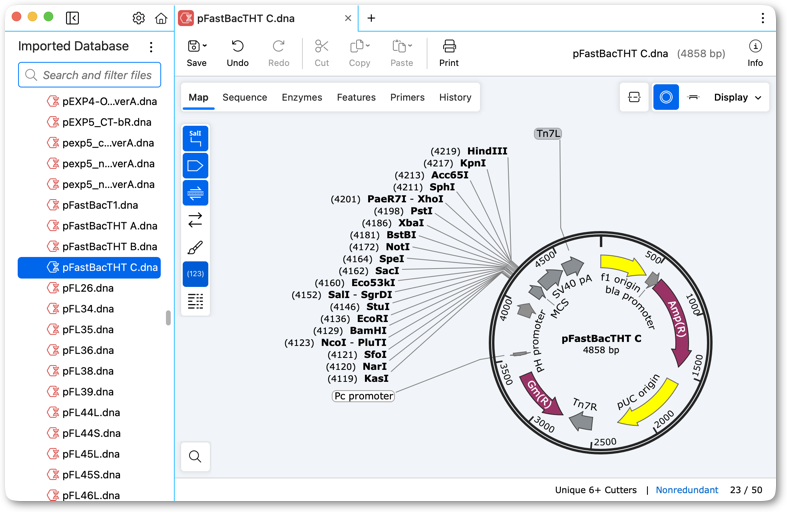Screen dimensions: 787x512
Task: Select the f1 origin feature arrow
Action: (x=622, y=265)
